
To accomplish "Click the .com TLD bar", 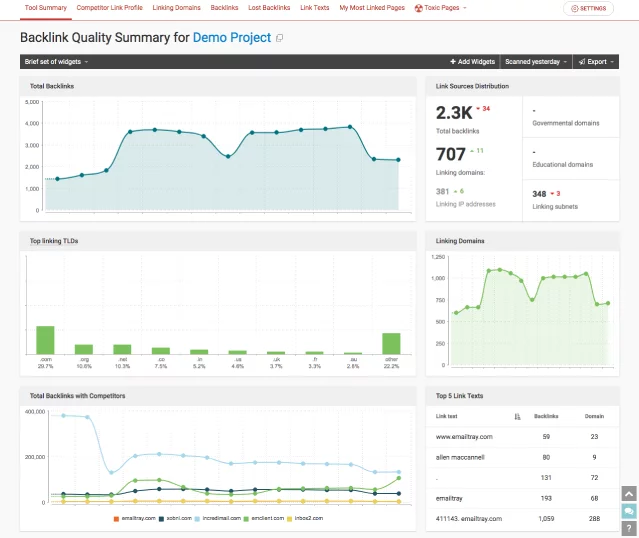I will click(45, 340).
